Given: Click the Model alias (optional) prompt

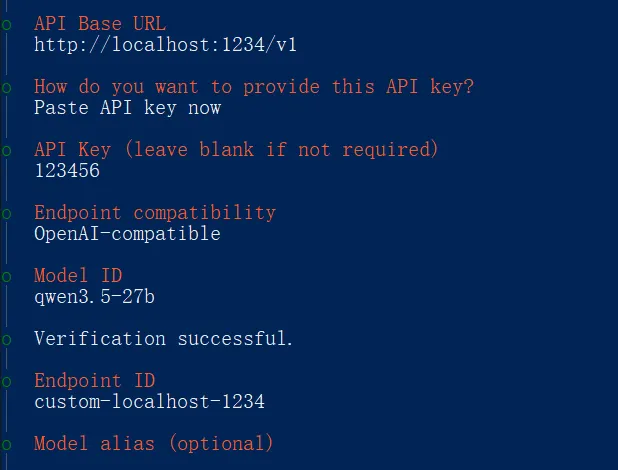Looking at the screenshot, I should [x=153, y=444].
